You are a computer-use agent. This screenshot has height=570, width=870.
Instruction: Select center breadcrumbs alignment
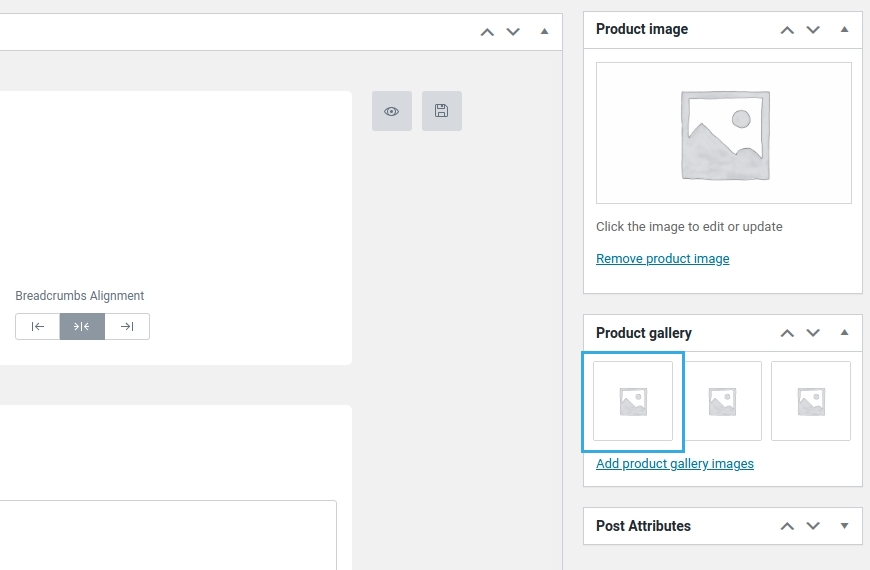pyautogui.click(x=82, y=326)
